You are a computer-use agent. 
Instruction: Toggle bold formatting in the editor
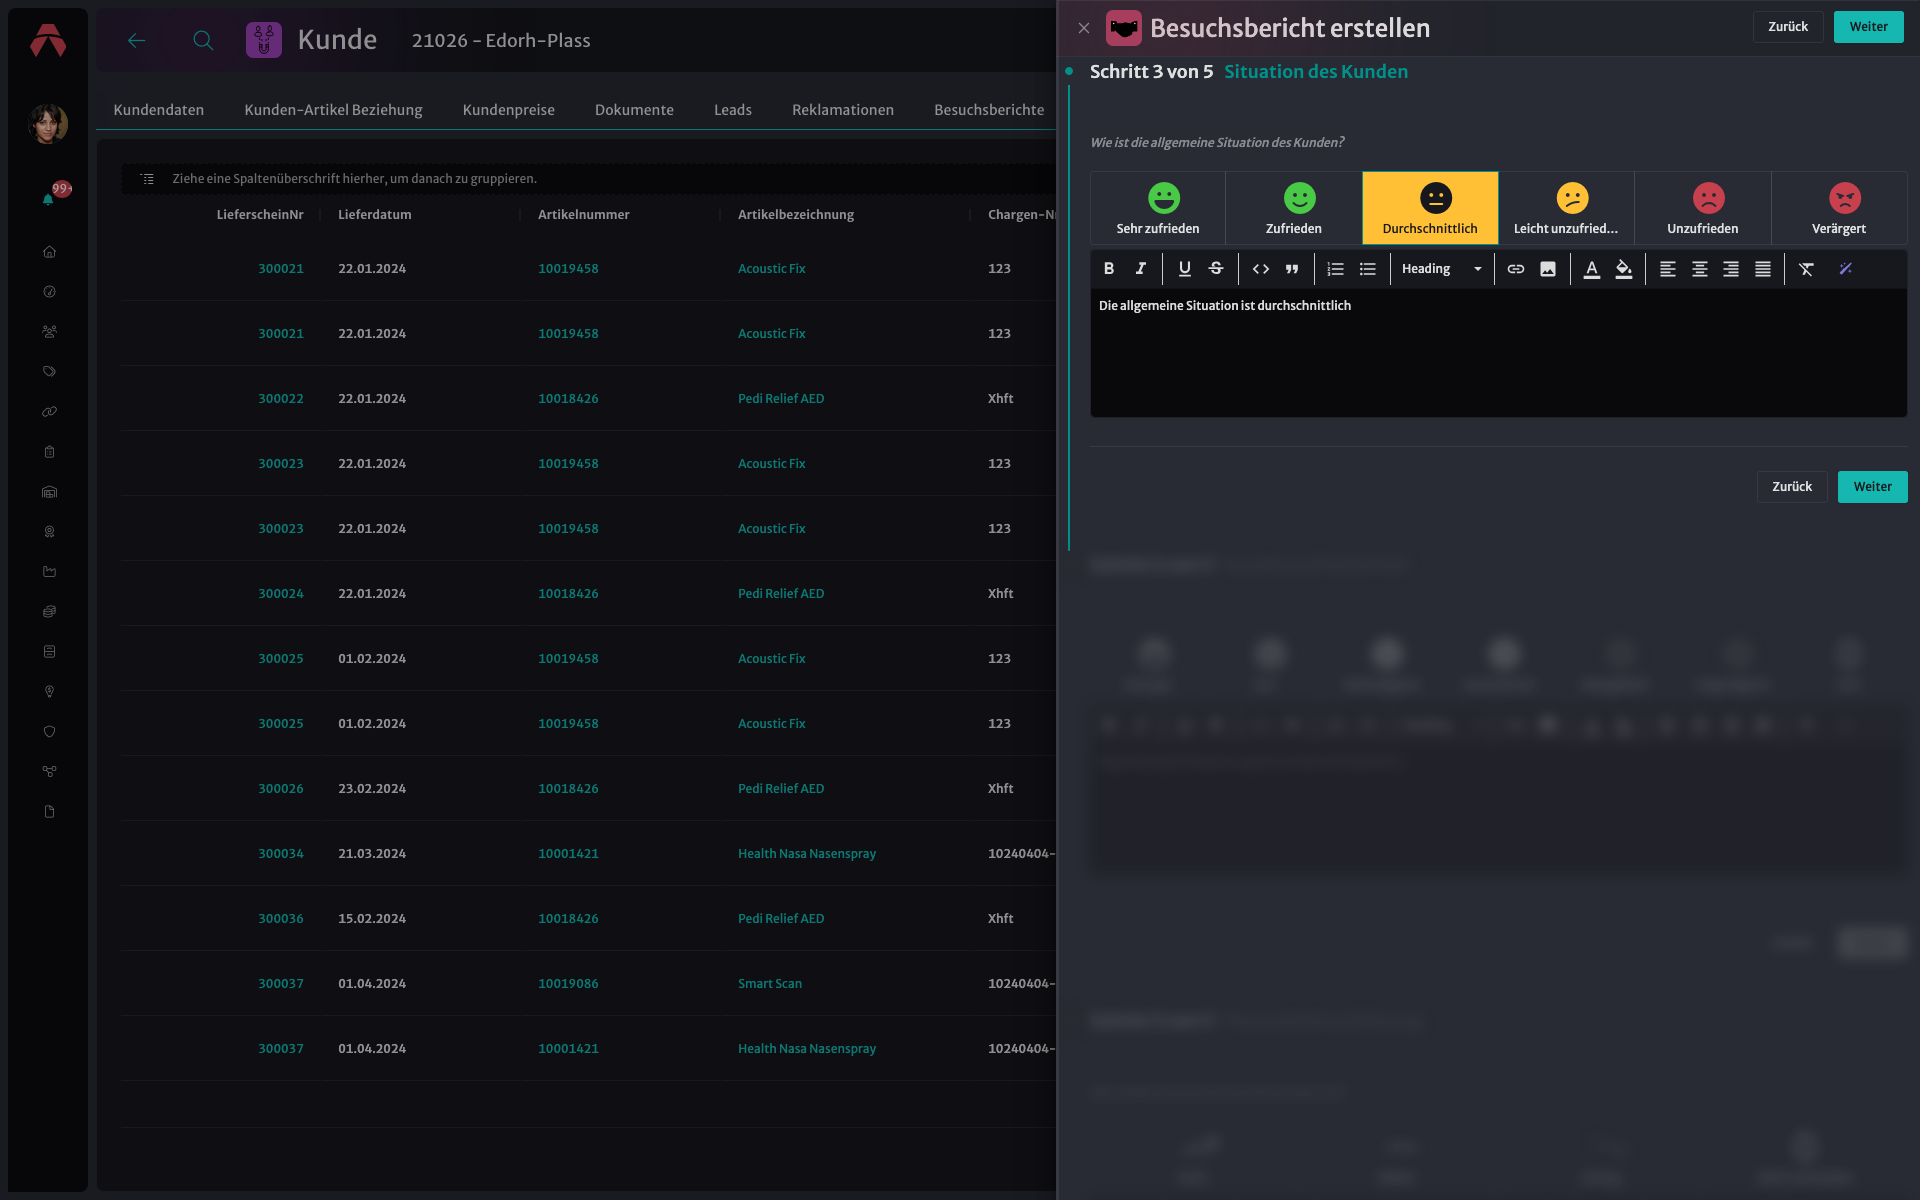(1109, 269)
